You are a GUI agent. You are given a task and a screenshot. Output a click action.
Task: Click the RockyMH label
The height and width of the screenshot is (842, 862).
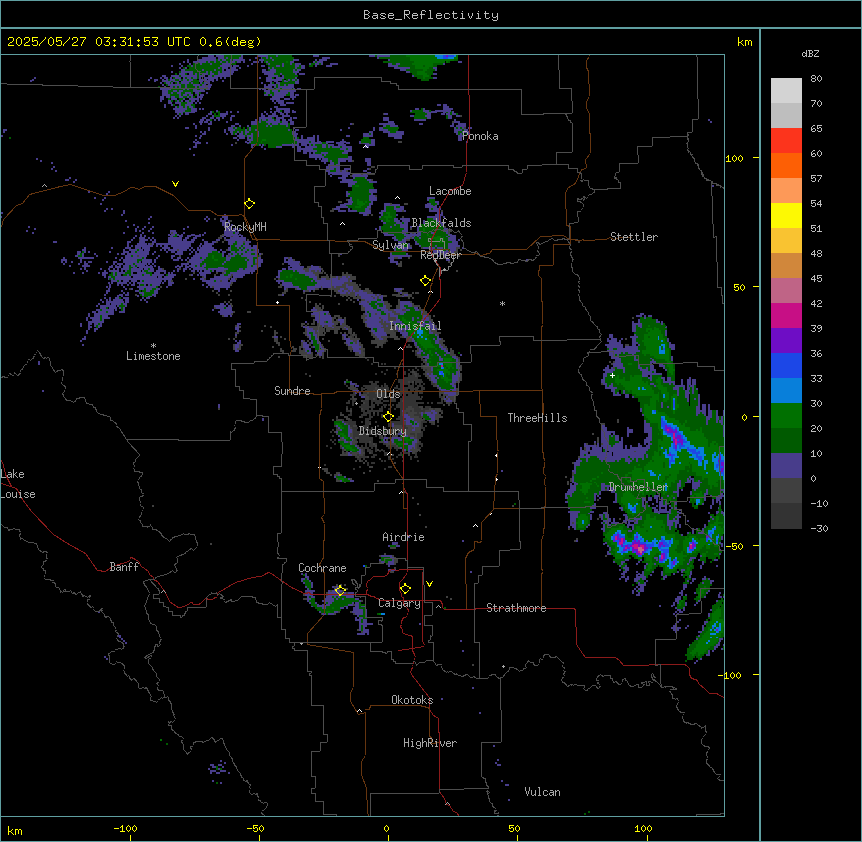coord(245,227)
